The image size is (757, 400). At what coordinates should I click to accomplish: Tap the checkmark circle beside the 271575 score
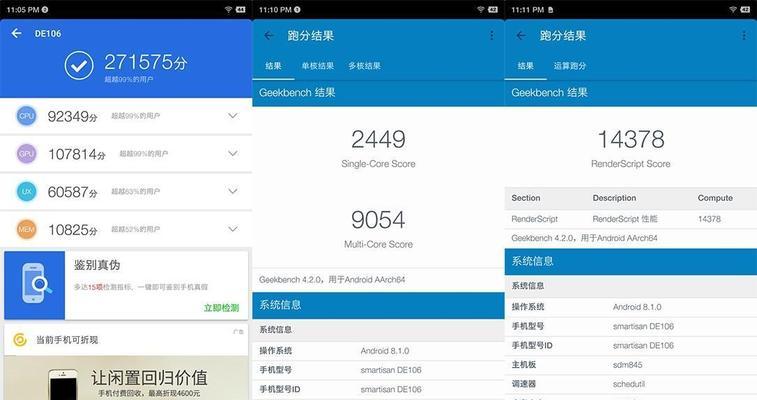point(79,66)
